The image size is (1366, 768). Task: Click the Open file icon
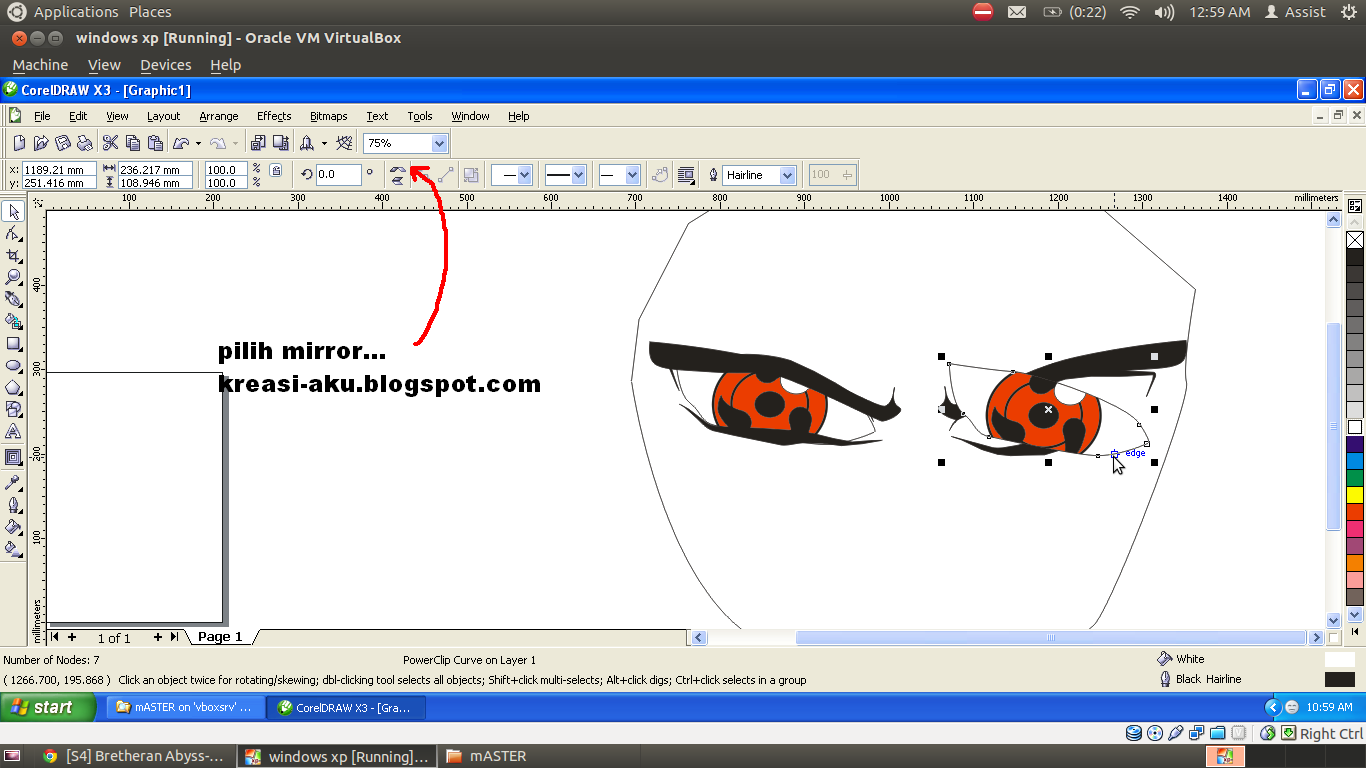(41, 143)
